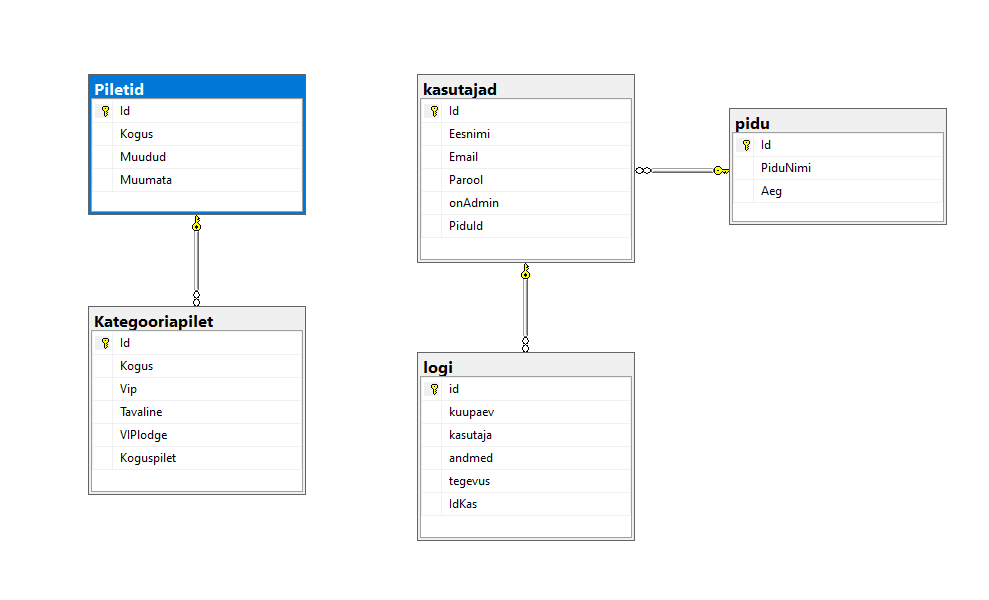Select Kogus column in Kategooriapilet table

point(197,366)
